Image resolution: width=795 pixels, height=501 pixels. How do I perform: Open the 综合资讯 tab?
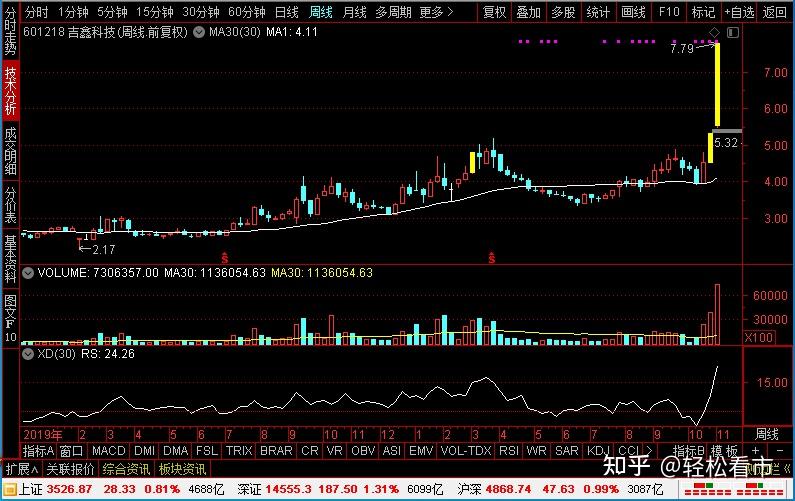click(x=126, y=469)
